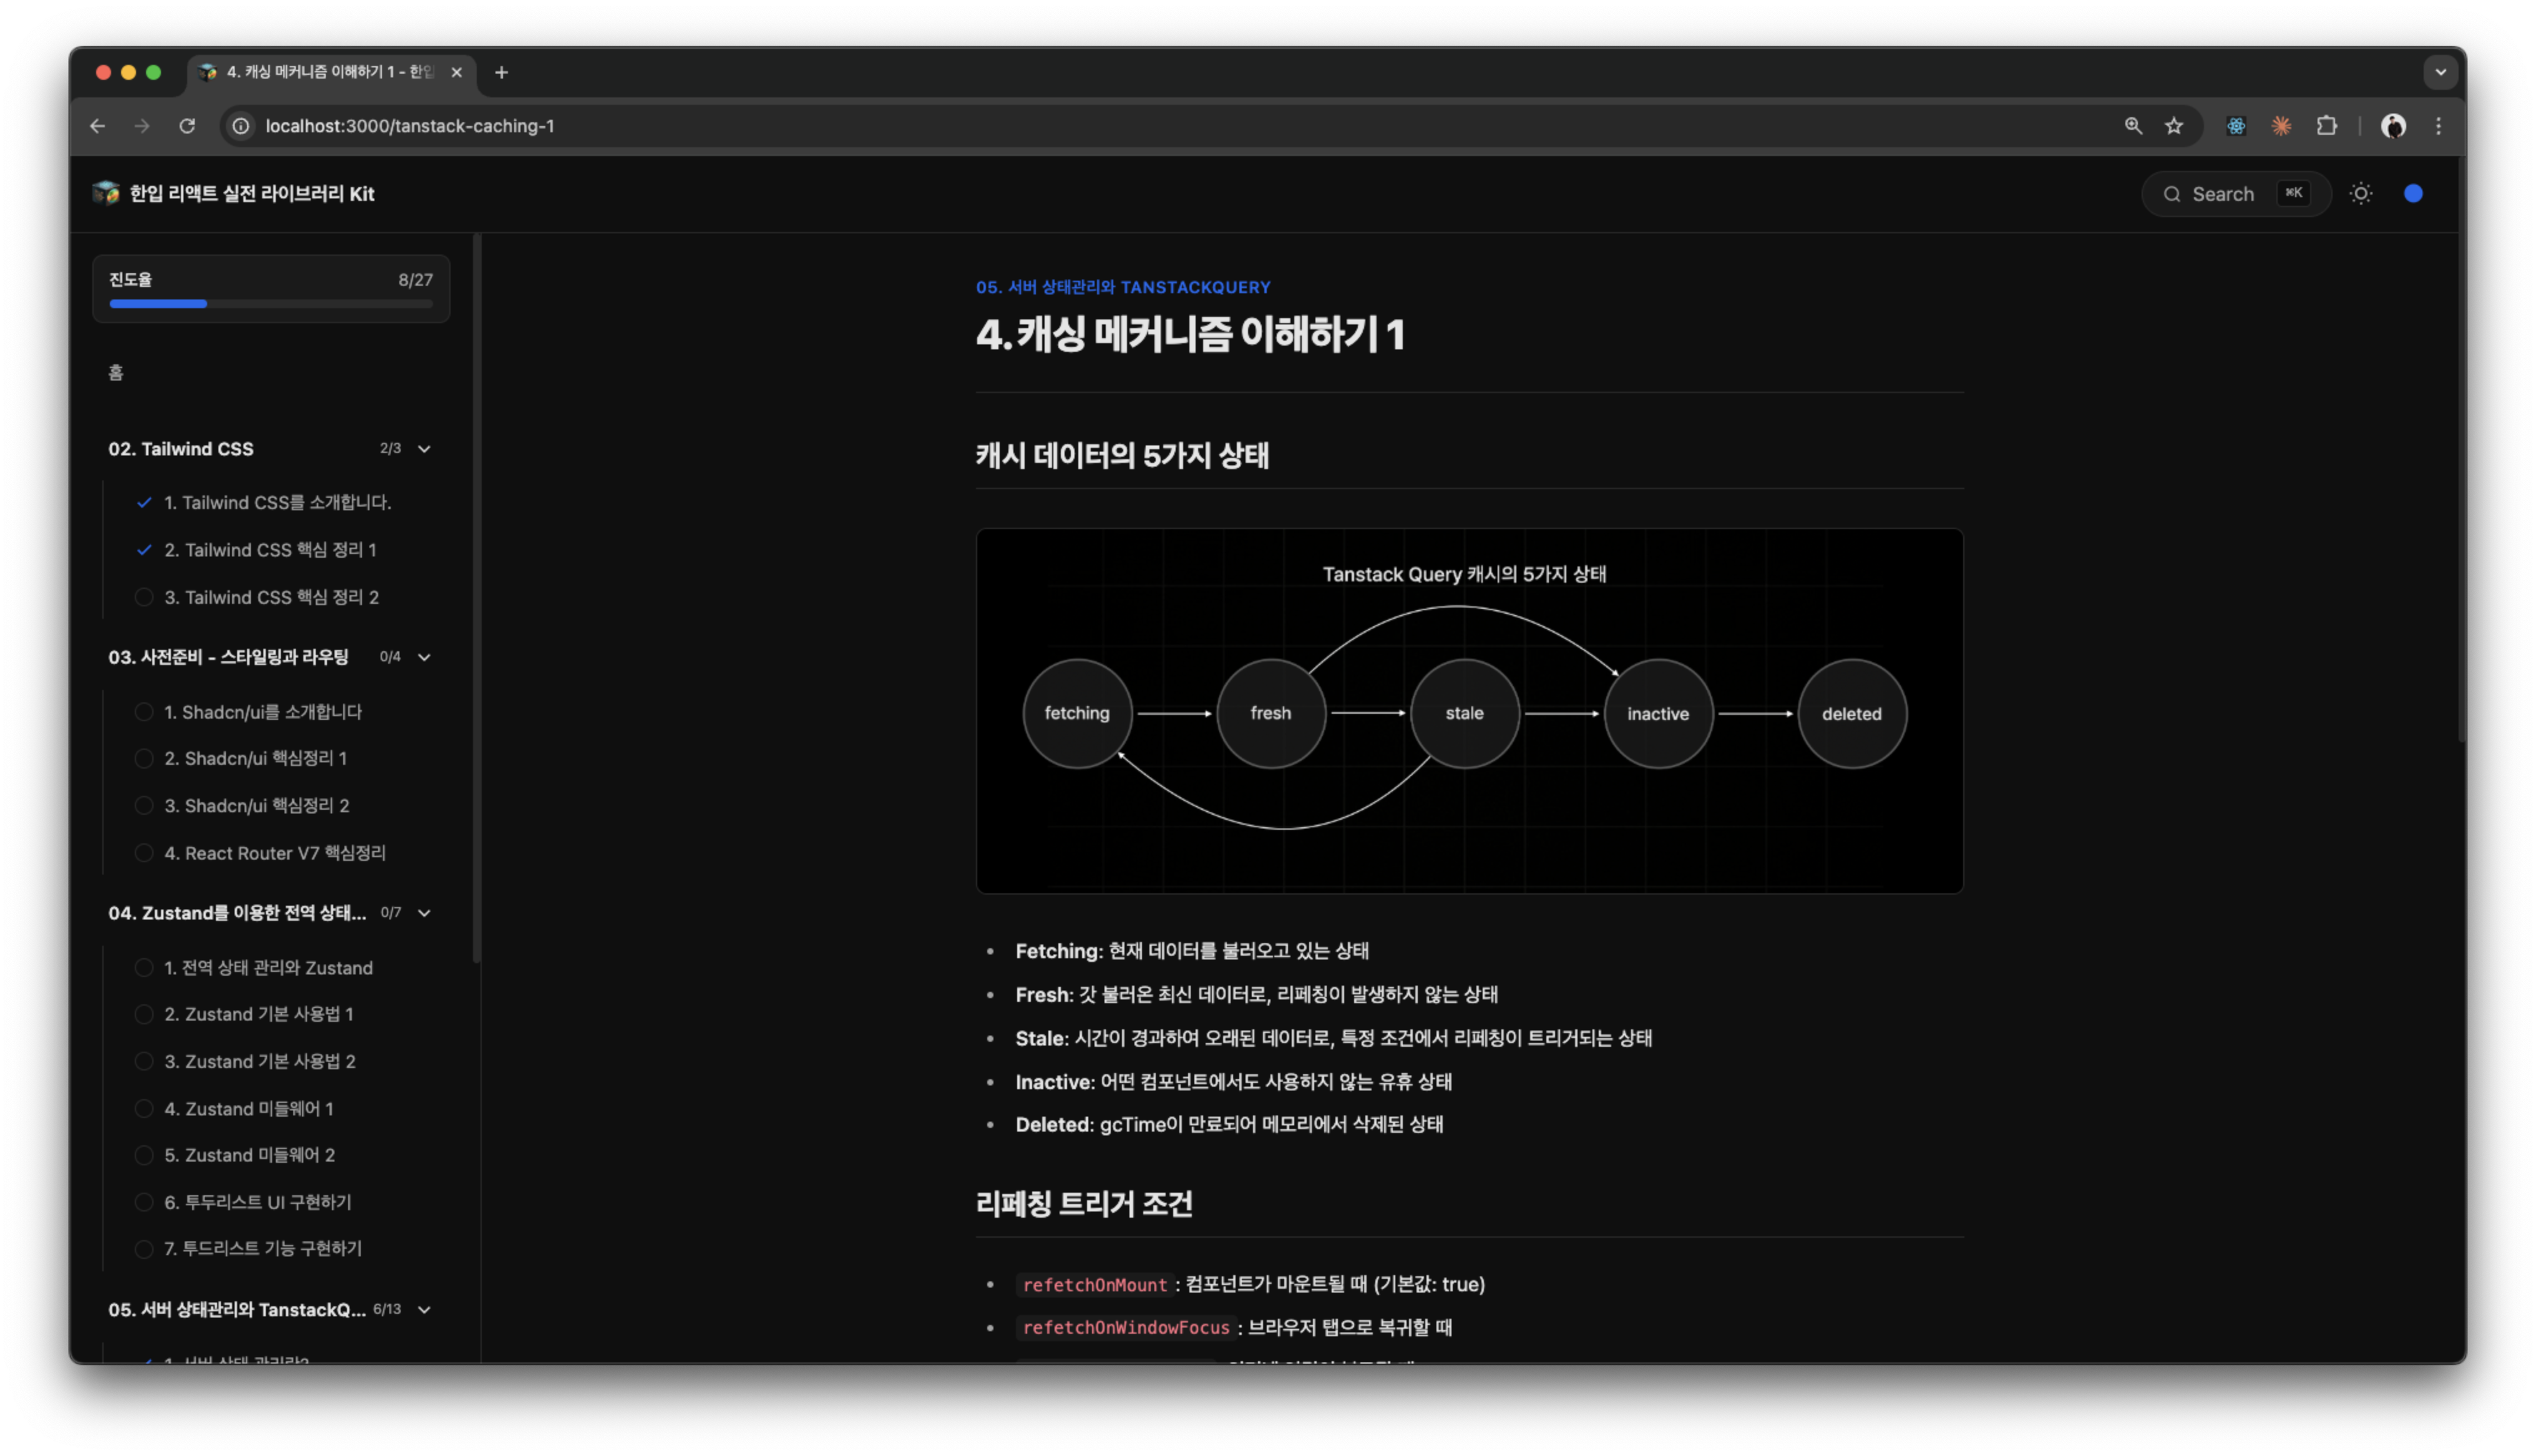Click the orange TanStack extension icon
The image size is (2536, 1456).
point(2281,126)
